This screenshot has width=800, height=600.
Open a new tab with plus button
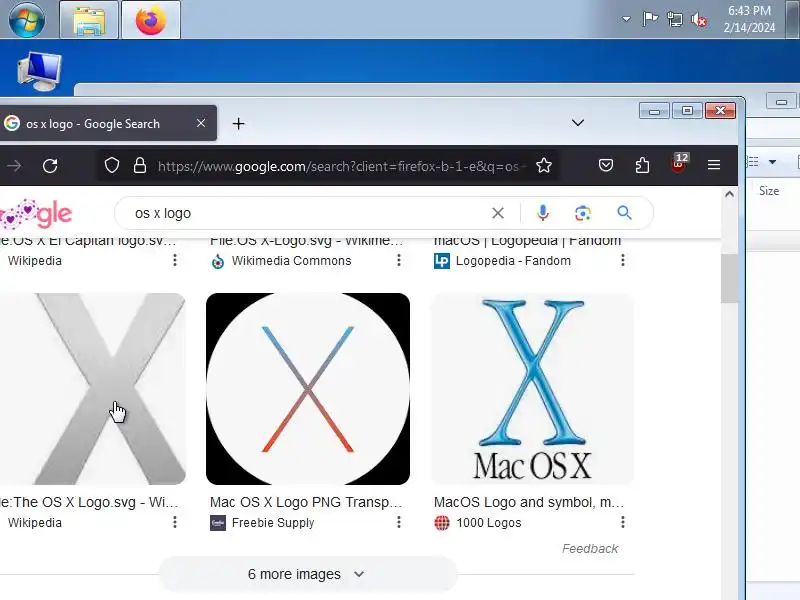(238, 123)
